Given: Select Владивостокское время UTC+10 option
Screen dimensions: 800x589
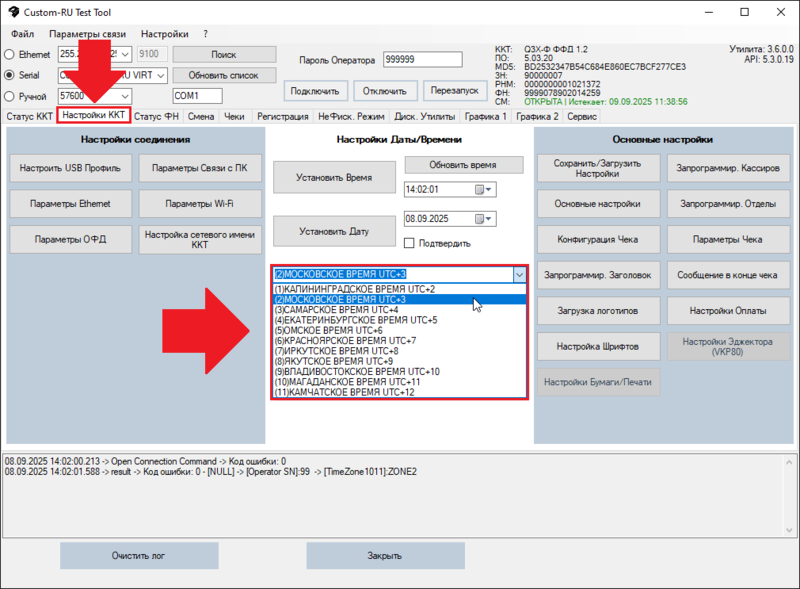Looking at the screenshot, I should [357, 371].
